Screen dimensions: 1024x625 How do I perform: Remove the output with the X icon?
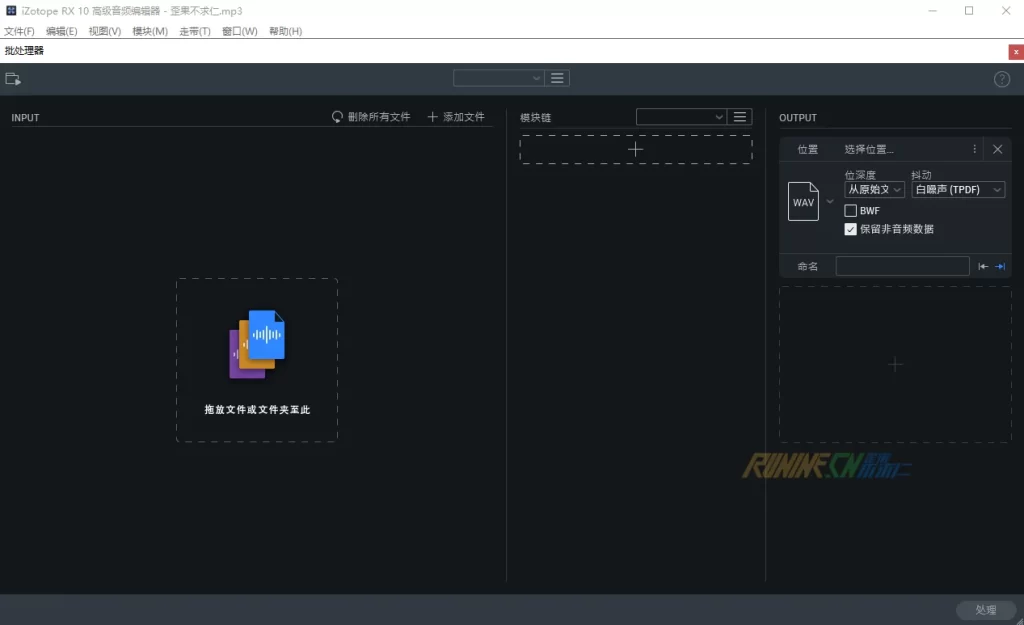click(997, 149)
